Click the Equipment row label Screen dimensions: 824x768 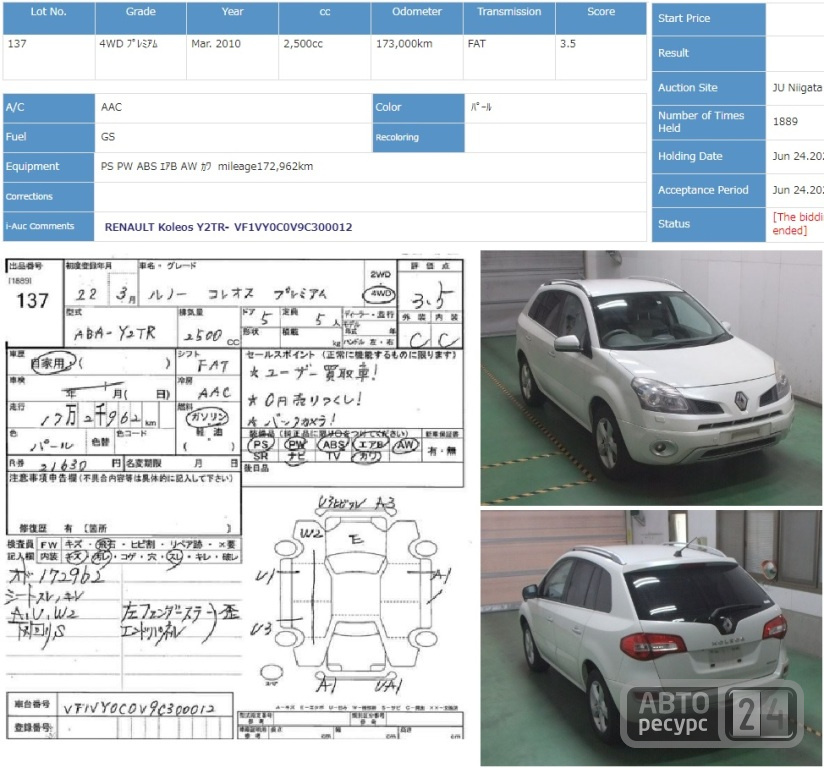coord(49,167)
